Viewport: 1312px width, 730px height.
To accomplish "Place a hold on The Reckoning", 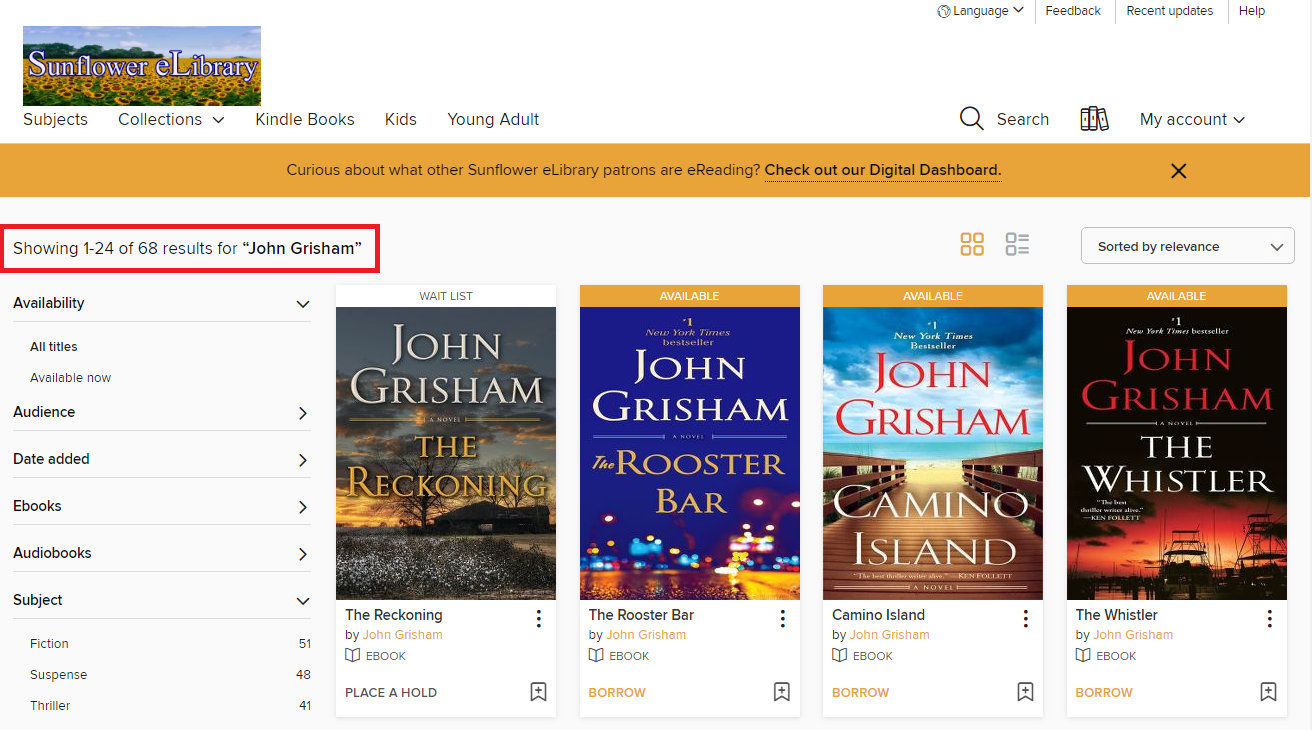I will pos(391,692).
